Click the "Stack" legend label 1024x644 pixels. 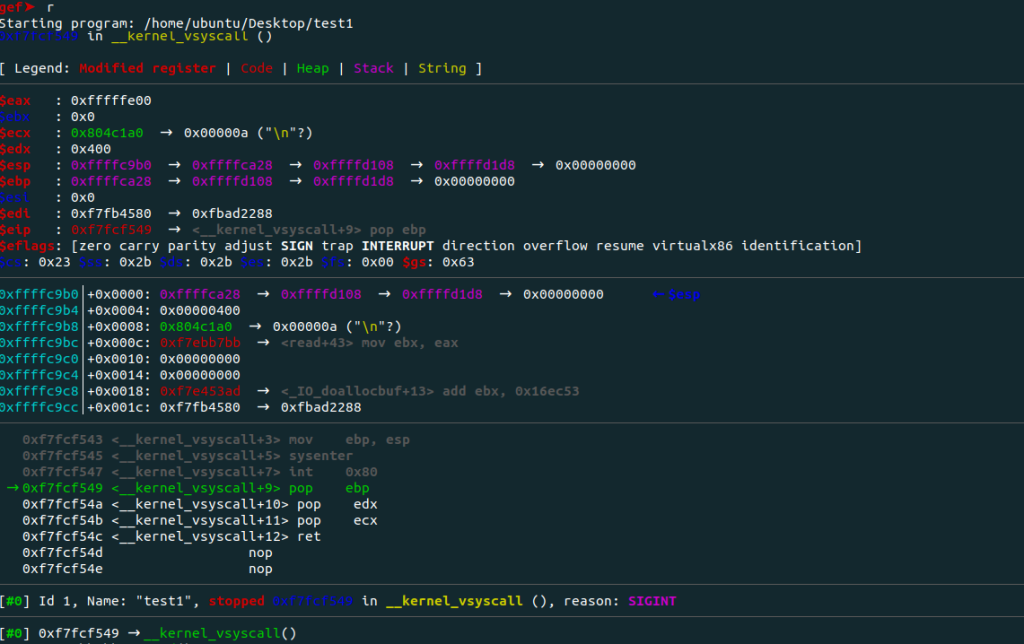click(x=373, y=68)
